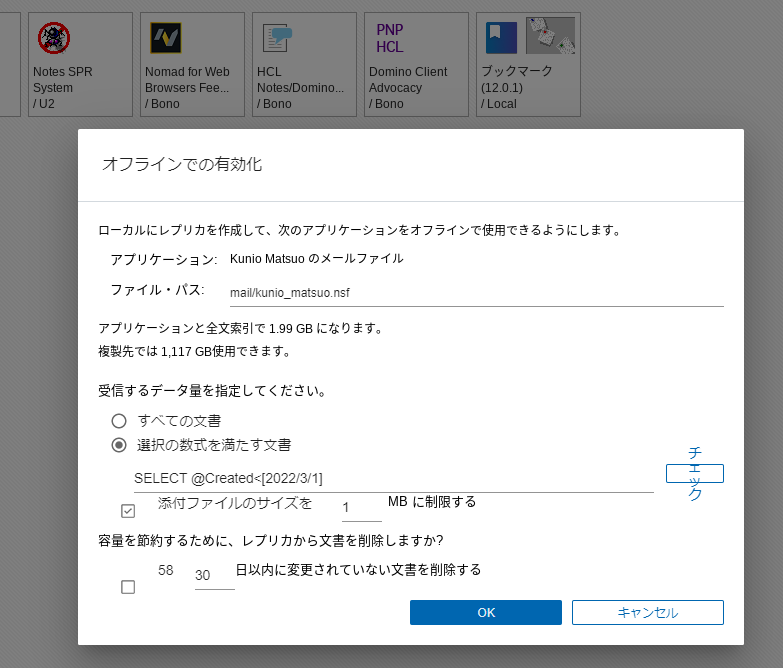Click the オフラインでの有効化 dialog title
The width and height of the screenshot is (783, 668).
coord(182,164)
